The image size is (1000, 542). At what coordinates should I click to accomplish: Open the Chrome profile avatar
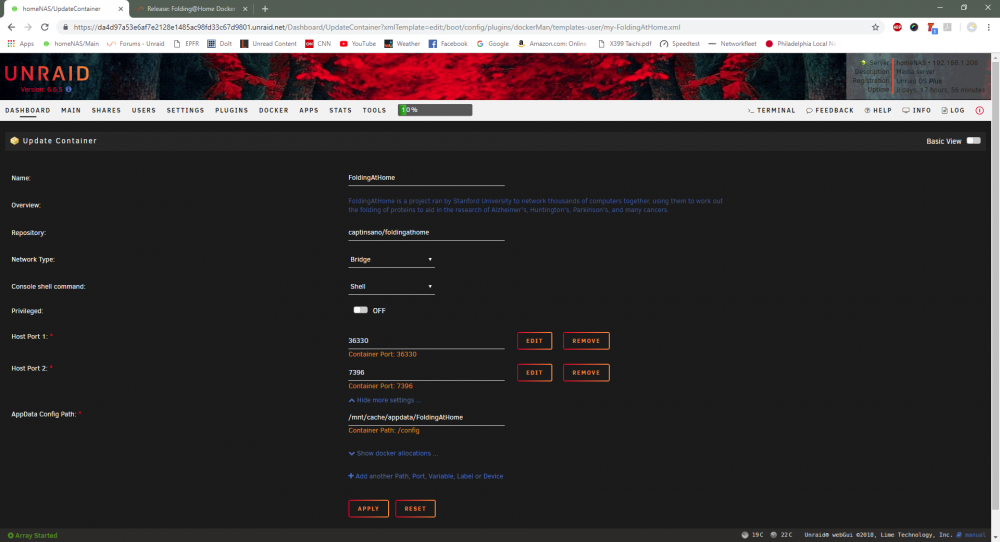point(971,27)
